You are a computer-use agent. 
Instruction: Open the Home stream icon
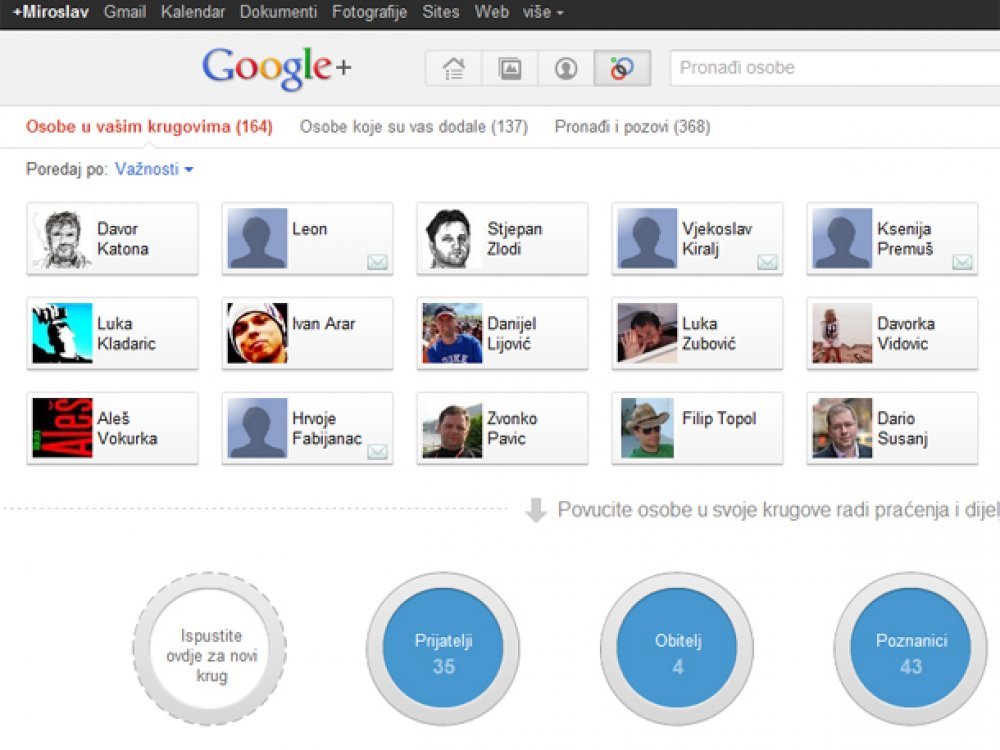click(x=454, y=68)
